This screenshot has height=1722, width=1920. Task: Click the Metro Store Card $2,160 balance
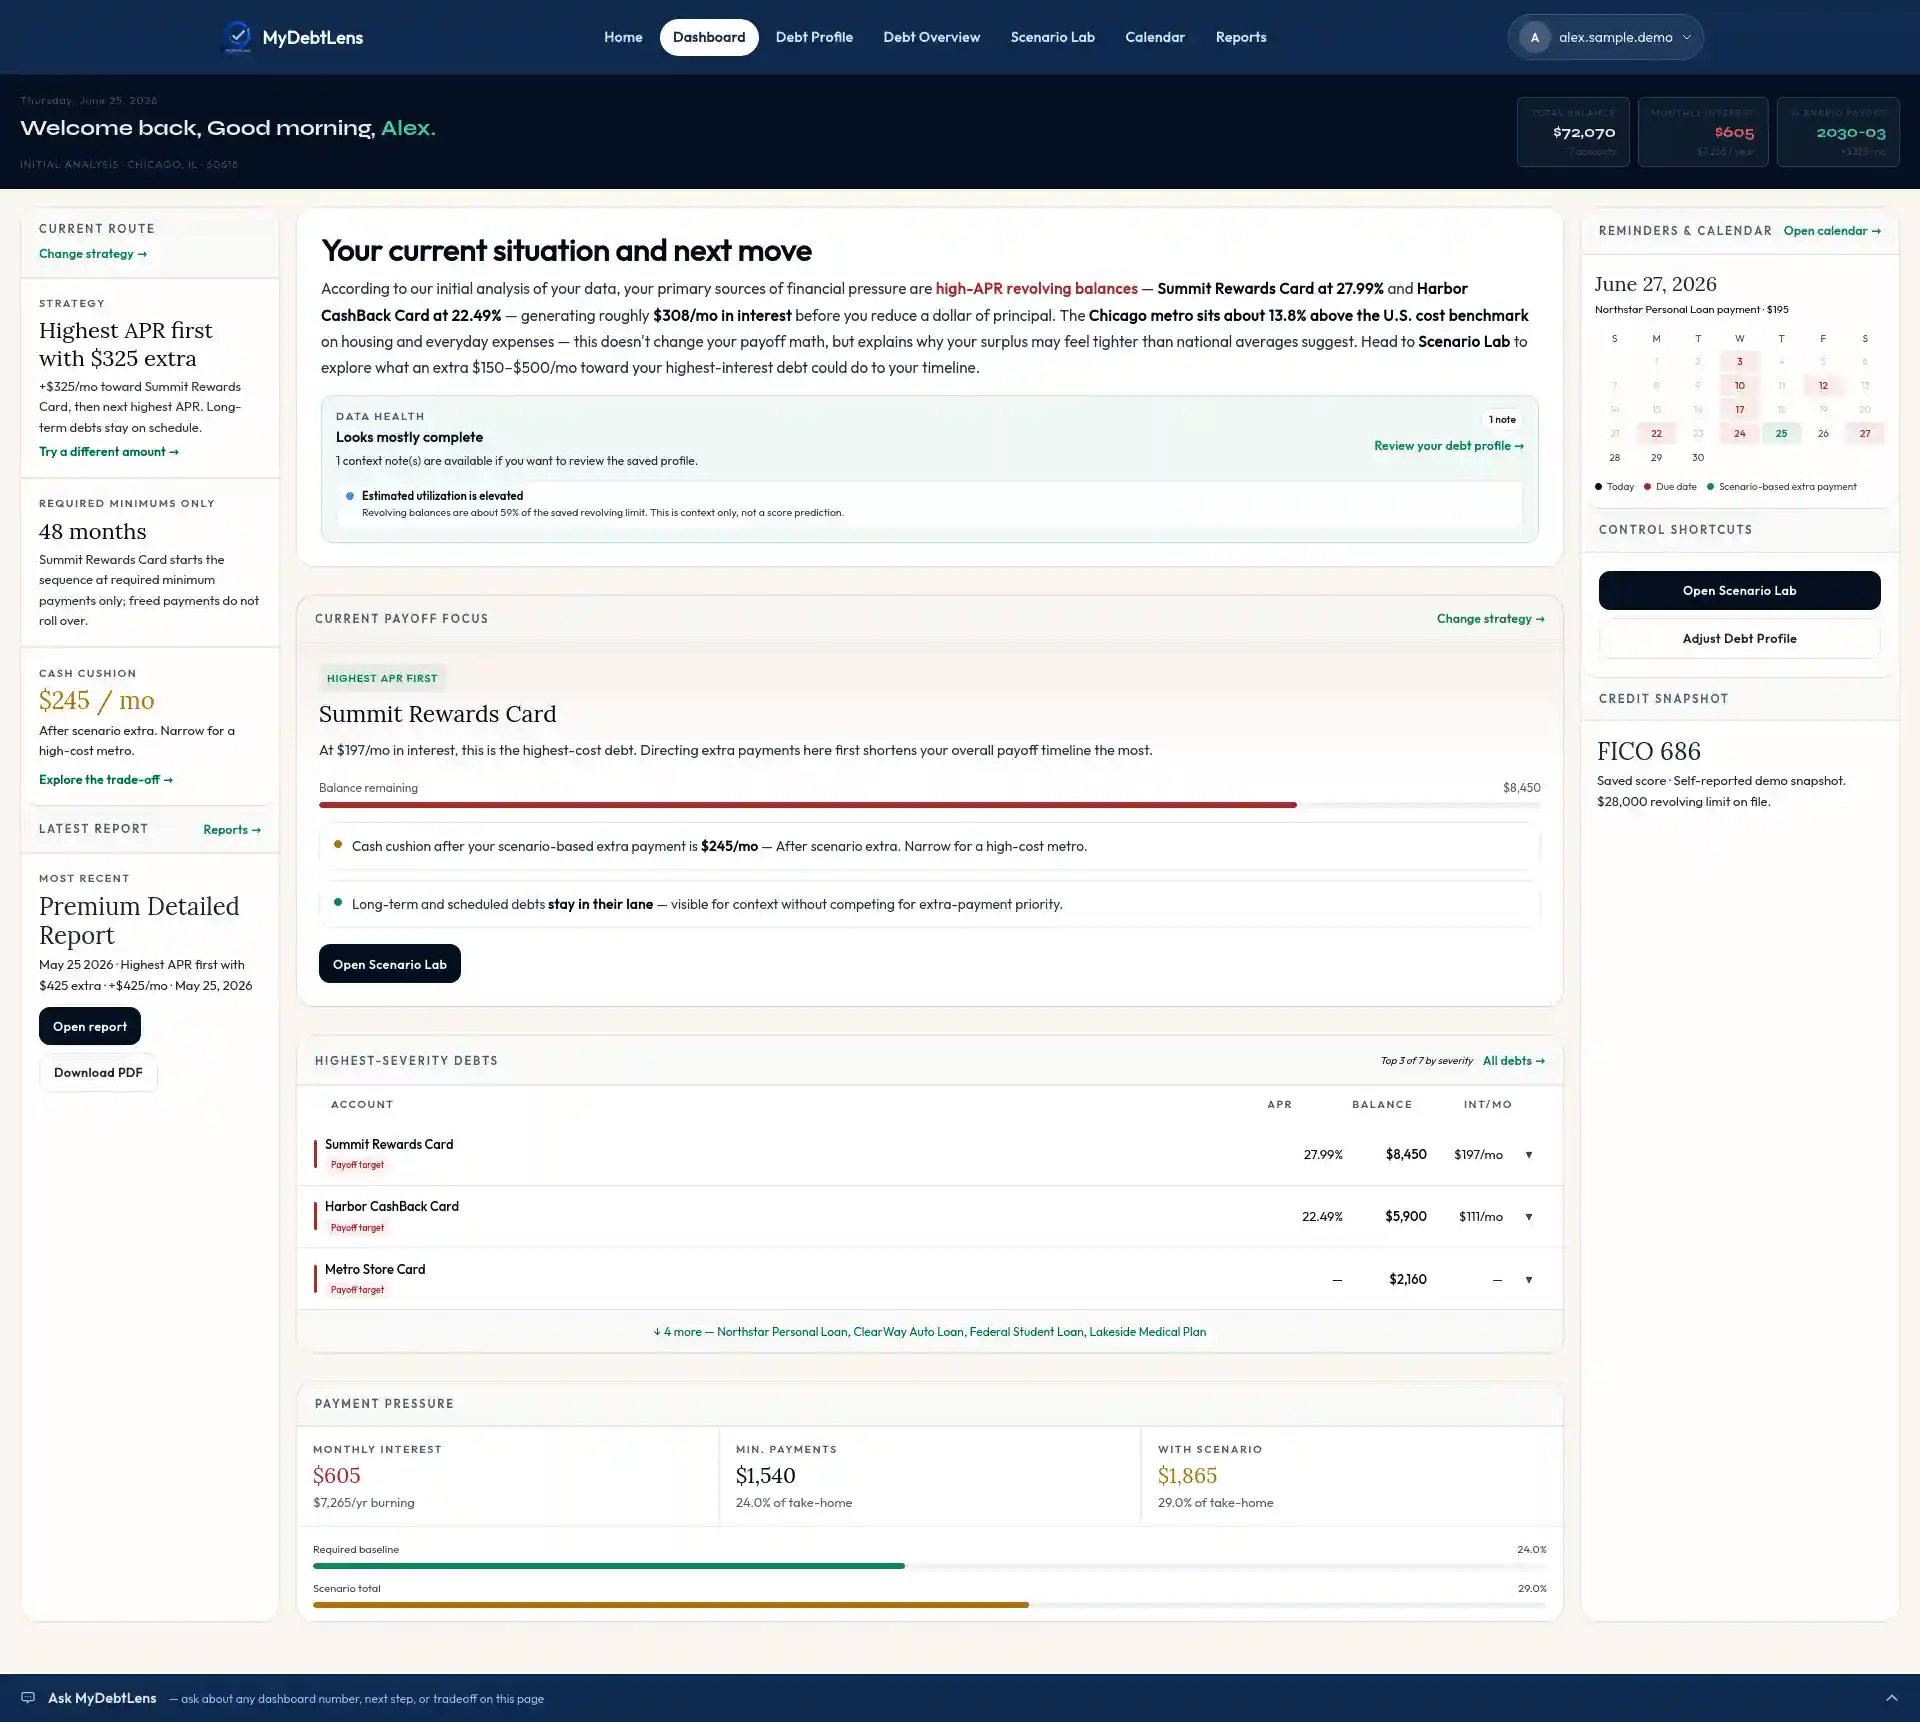[x=1407, y=1279]
